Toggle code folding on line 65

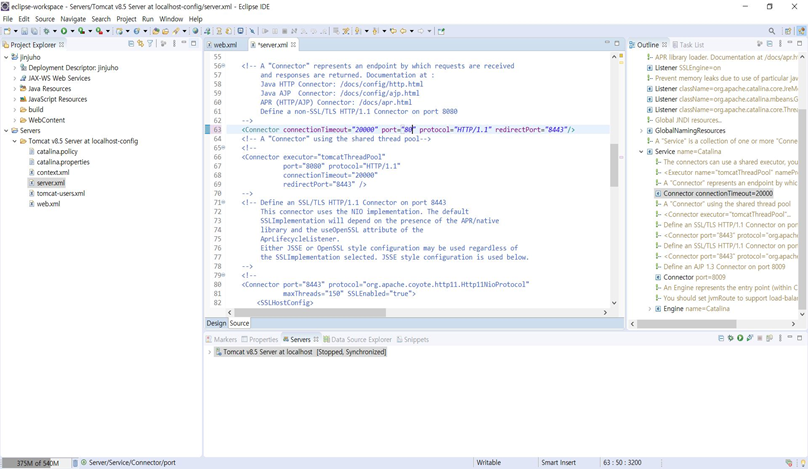pos(224,147)
